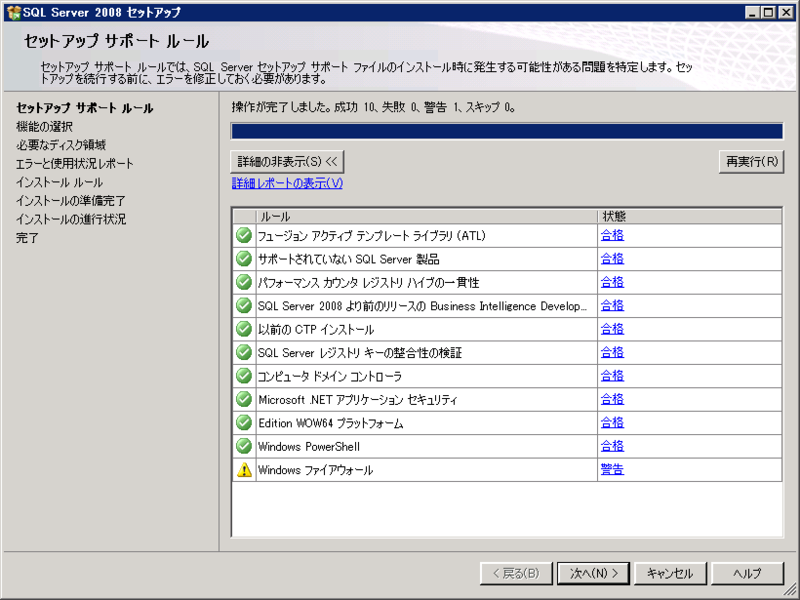Screen dimensions: 800x600
Task: Click the warning icon beside Windows ファイアウォール
Action: [x=243, y=469]
